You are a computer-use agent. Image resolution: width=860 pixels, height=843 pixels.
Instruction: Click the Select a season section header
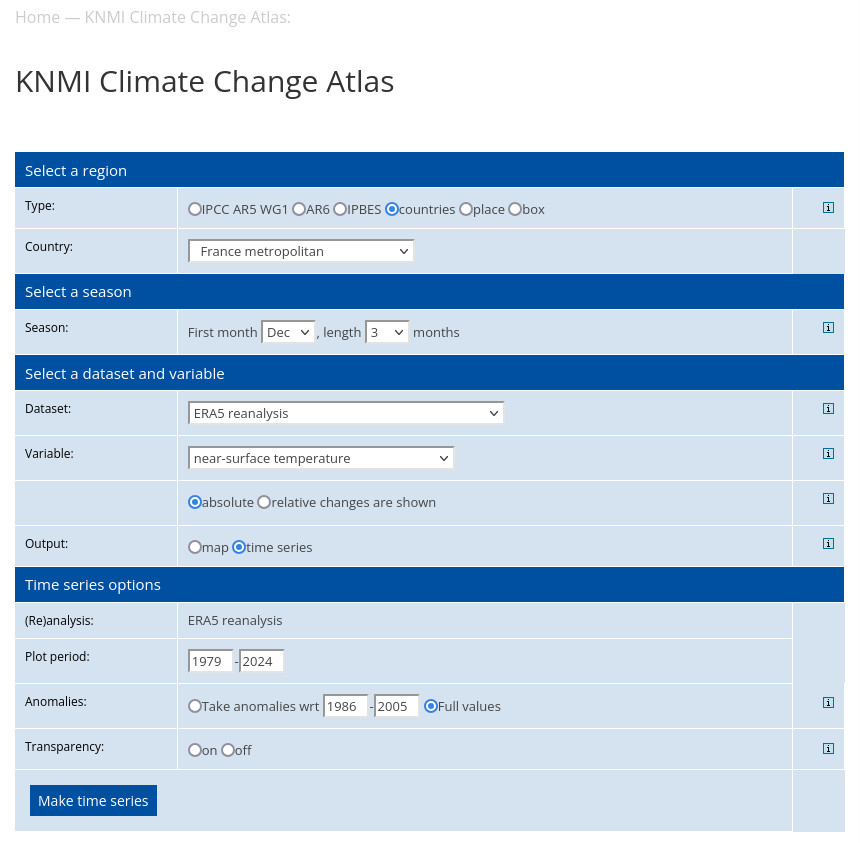coord(429,292)
